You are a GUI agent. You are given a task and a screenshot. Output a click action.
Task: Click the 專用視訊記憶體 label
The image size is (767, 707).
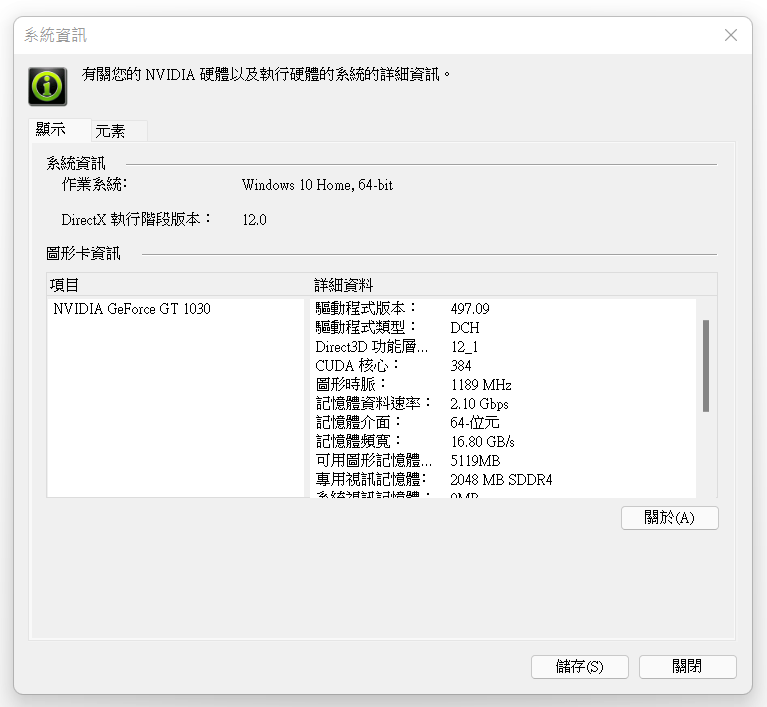(371, 479)
